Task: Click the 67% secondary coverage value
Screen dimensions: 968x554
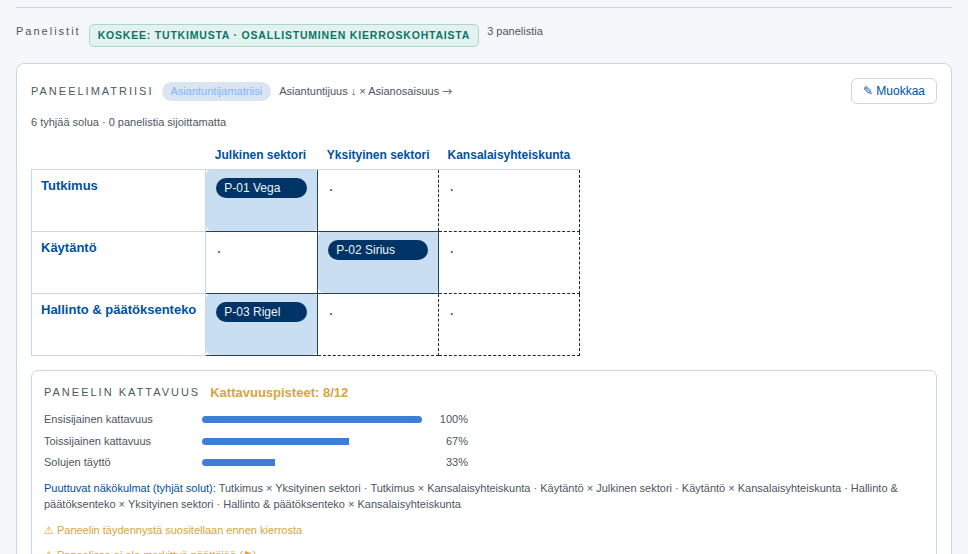Action: point(457,442)
